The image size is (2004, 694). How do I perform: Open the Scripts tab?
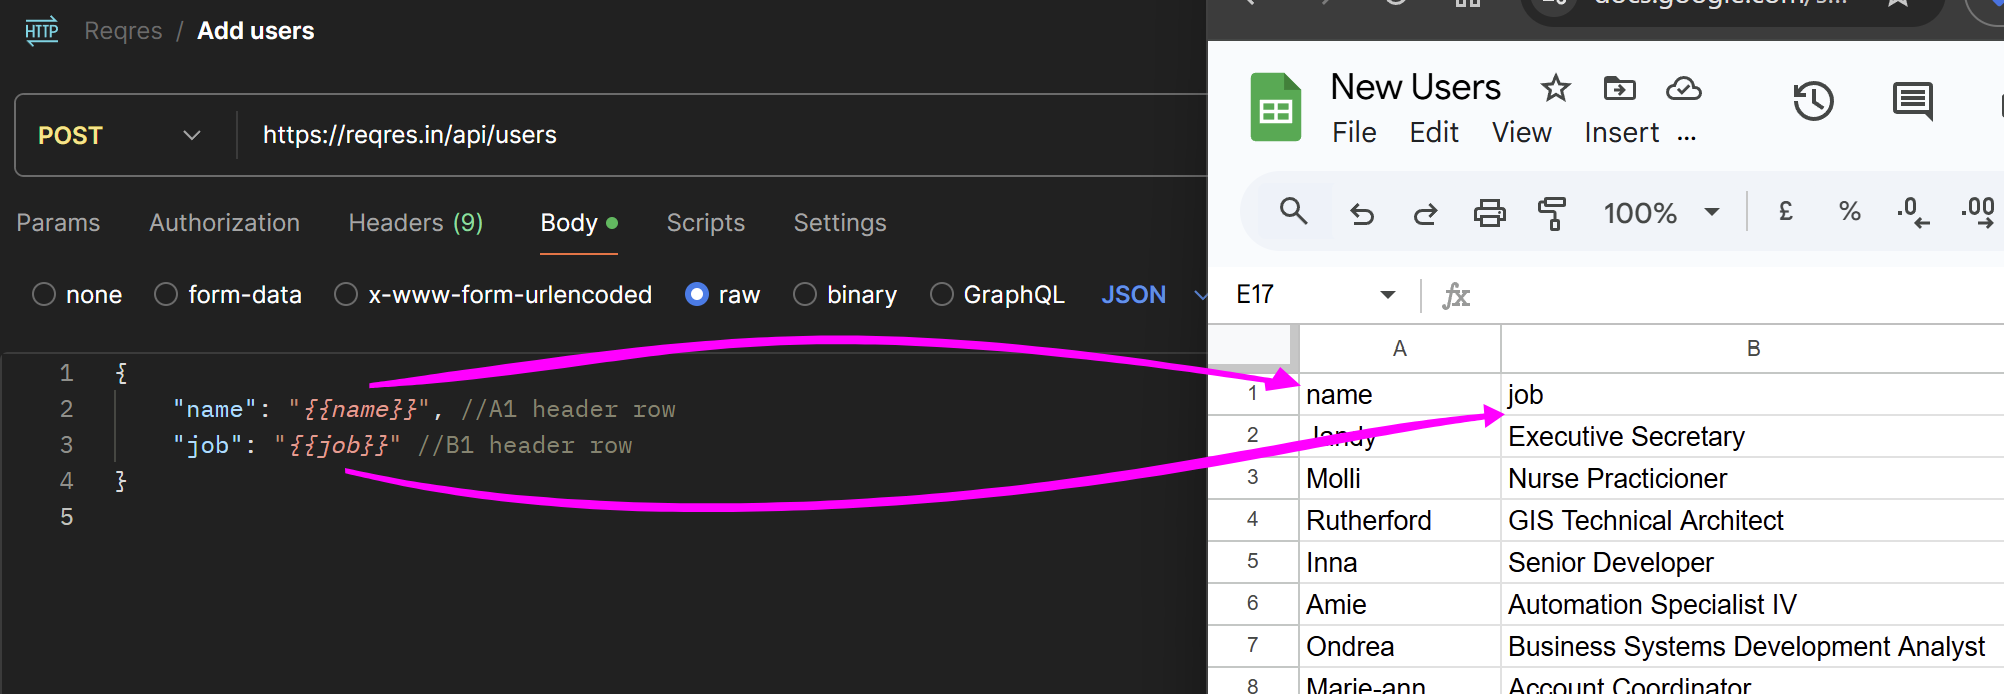pos(706,223)
